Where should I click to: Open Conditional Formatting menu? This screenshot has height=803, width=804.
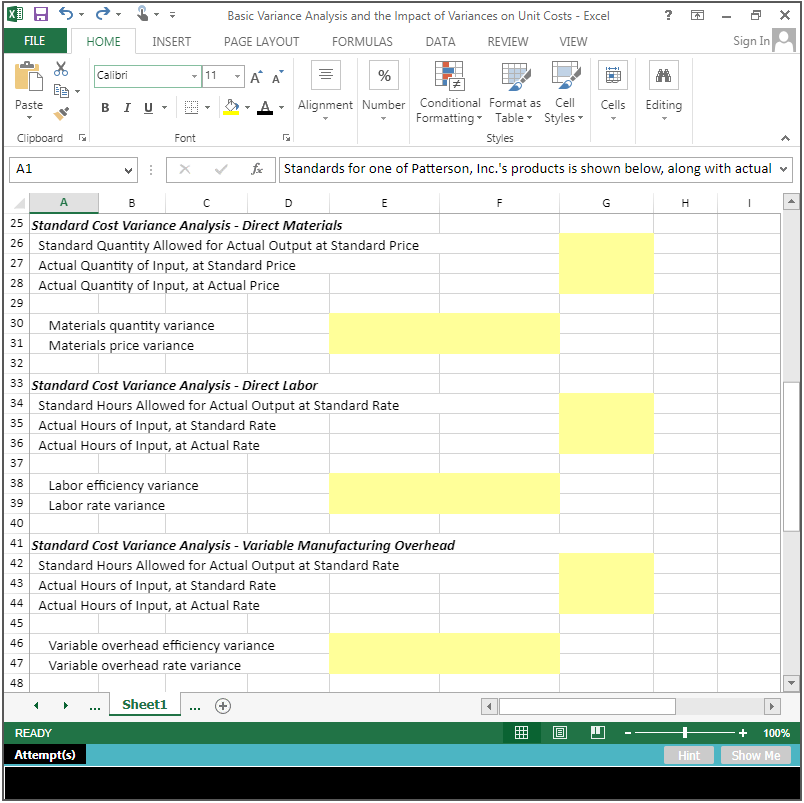449,93
